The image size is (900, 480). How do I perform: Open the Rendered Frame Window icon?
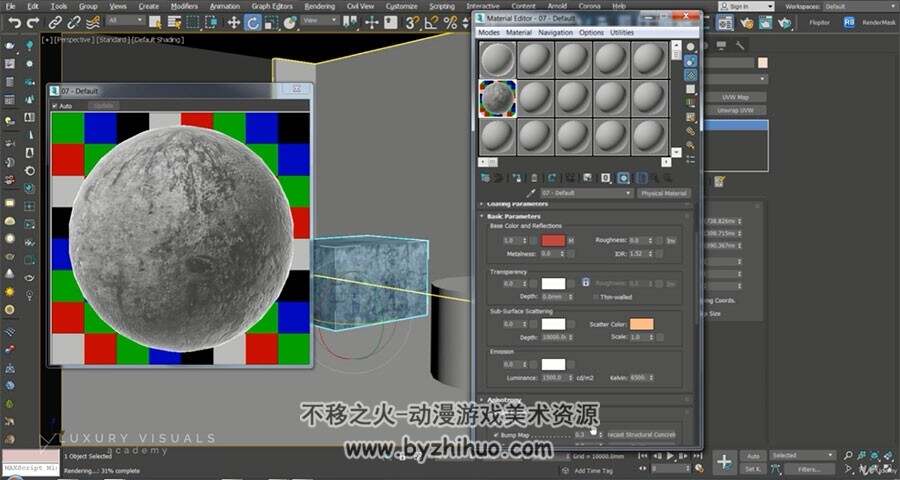pyautogui.click(x=765, y=23)
